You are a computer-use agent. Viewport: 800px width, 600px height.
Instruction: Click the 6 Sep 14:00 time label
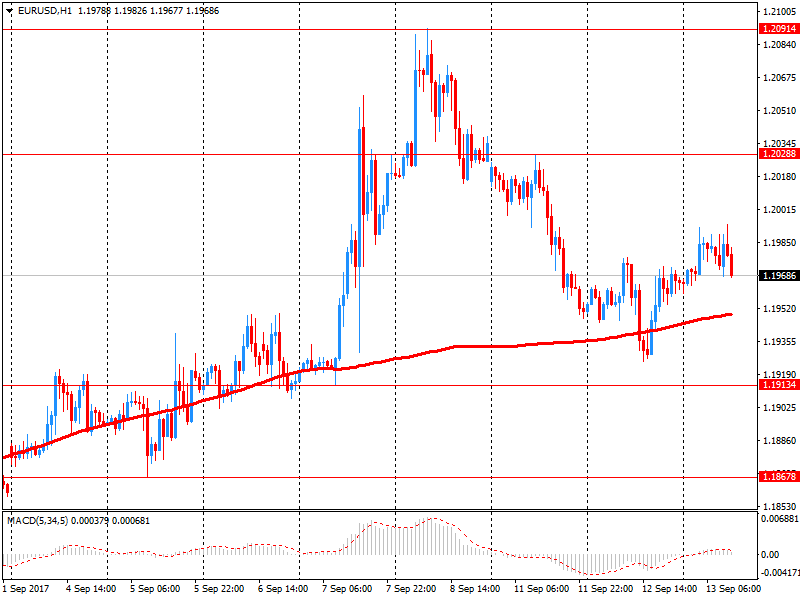(283, 589)
